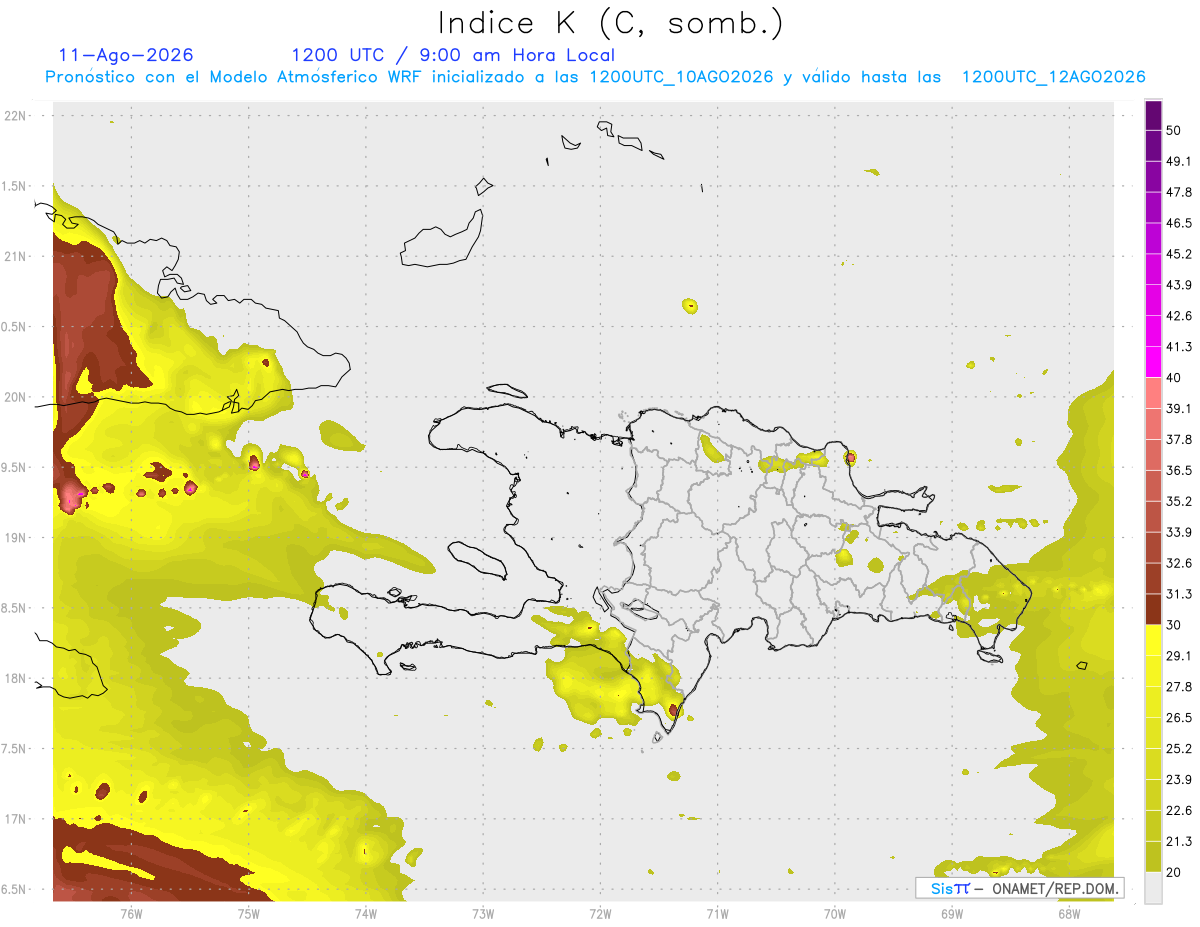Viewport: 1200px width, 927px height.
Task: Click the colorbar value "41.3"
Action: [1179, 347]
